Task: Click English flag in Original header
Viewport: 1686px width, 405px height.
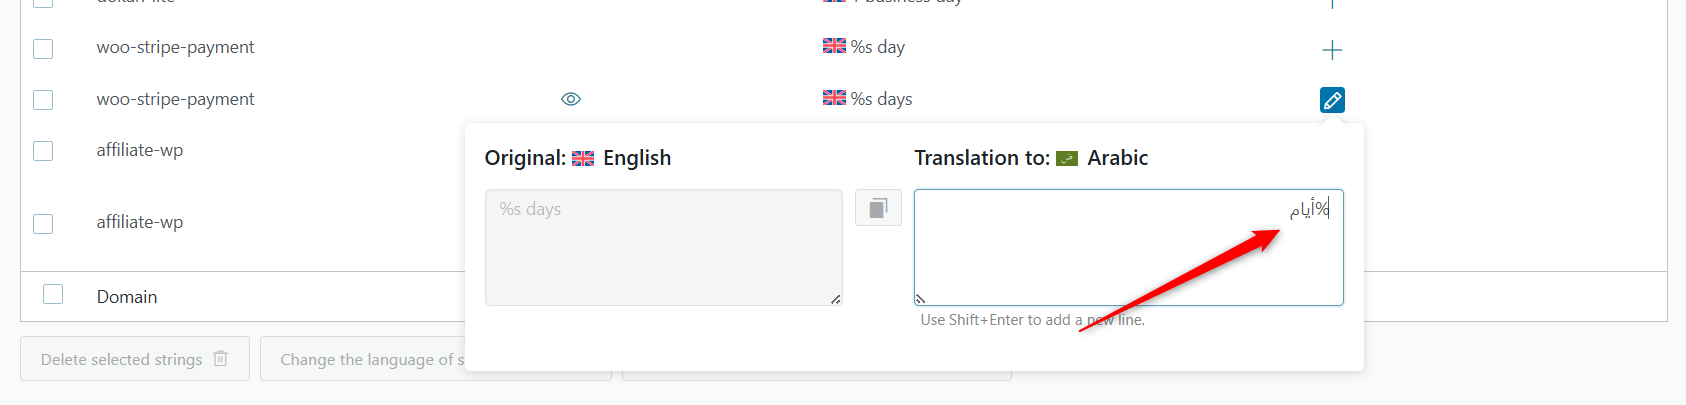Action: click(583, 158)
